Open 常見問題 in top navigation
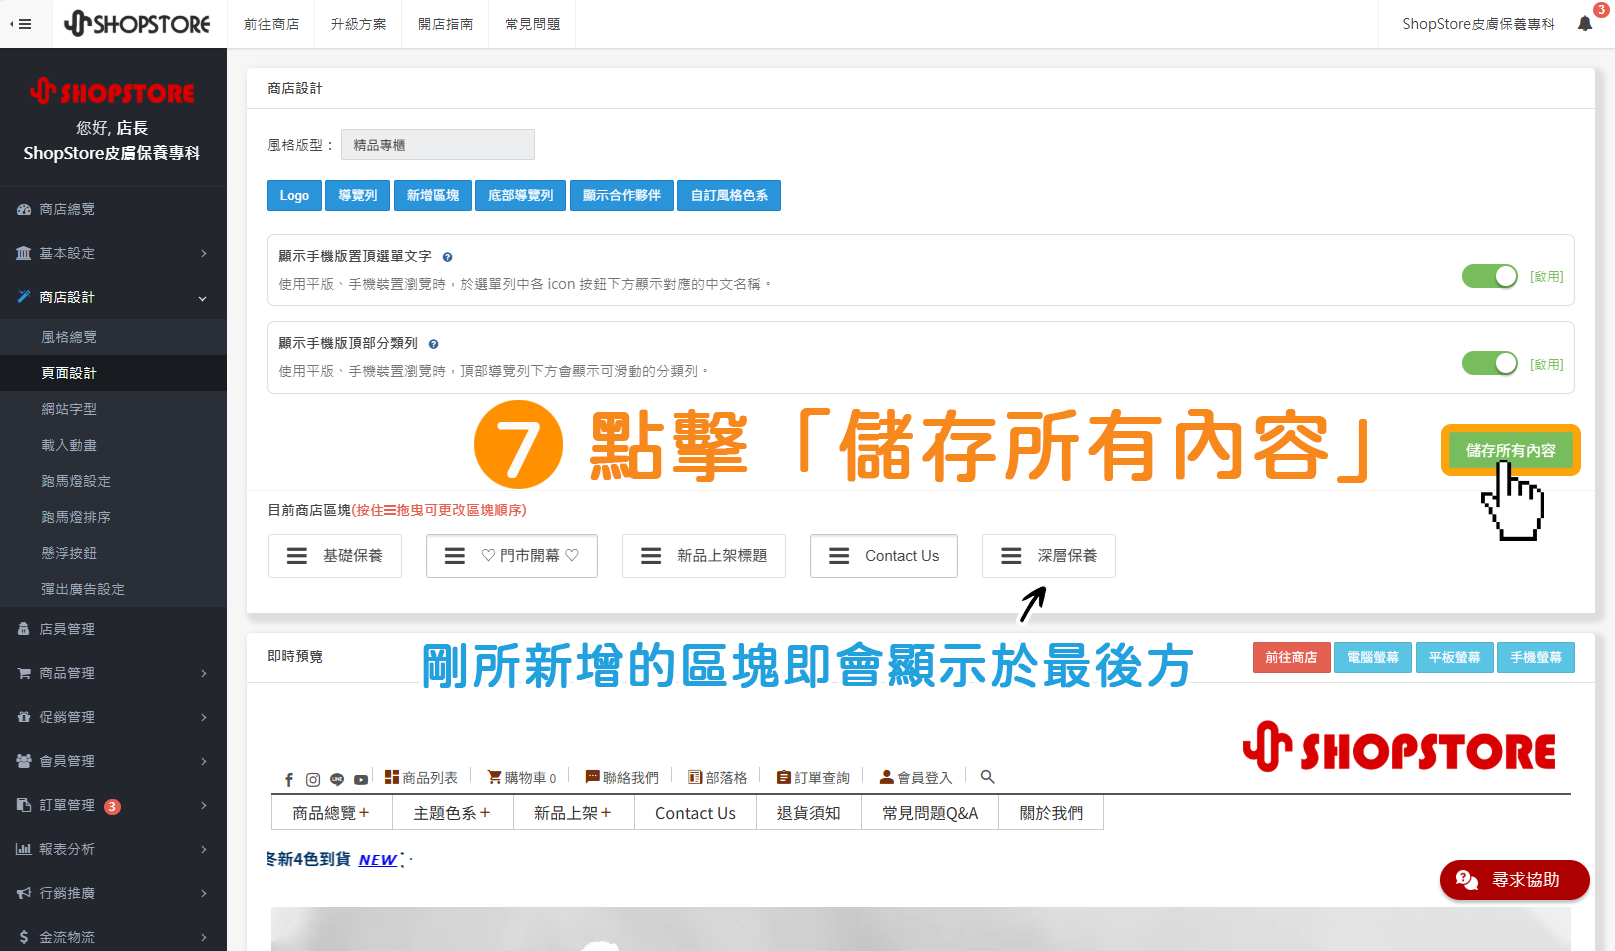Screen dimensions: 1615x951 pos(532,24)
